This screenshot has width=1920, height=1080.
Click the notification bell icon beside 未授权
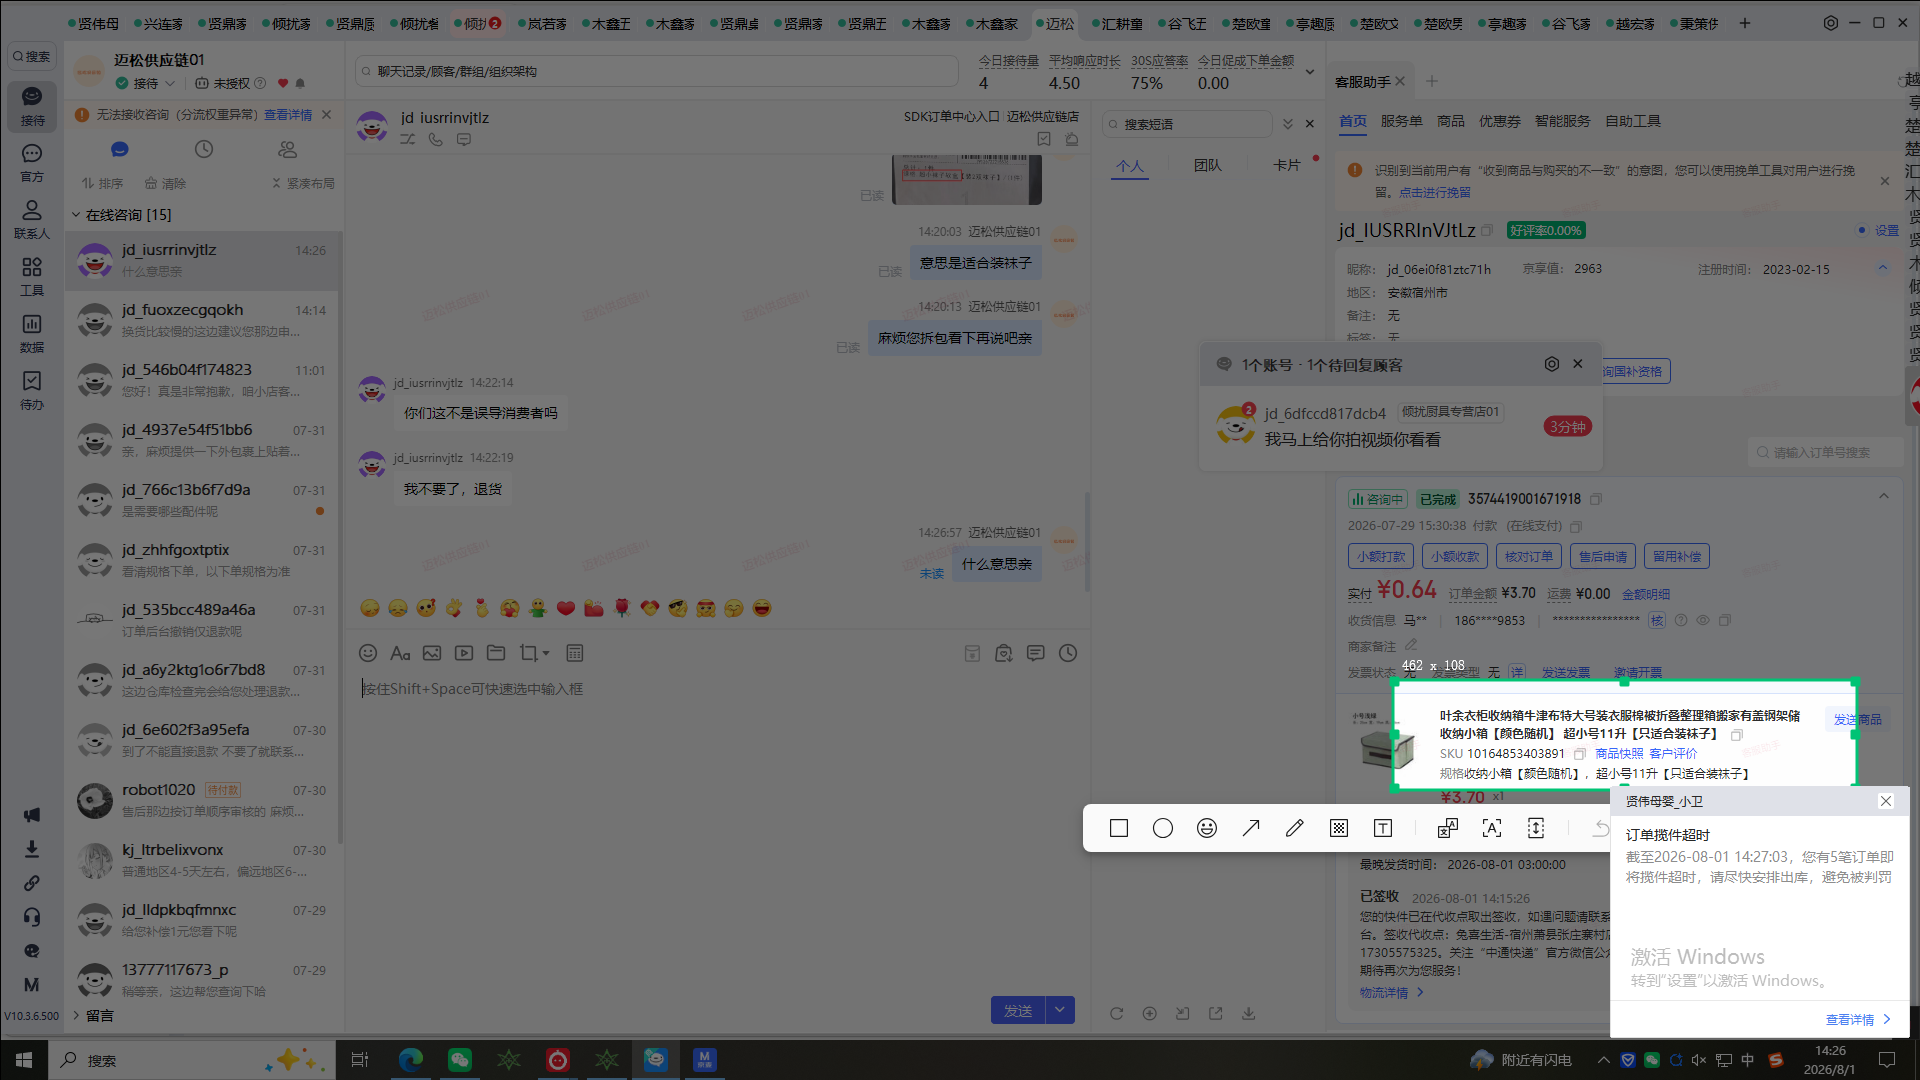coord(300,83)
